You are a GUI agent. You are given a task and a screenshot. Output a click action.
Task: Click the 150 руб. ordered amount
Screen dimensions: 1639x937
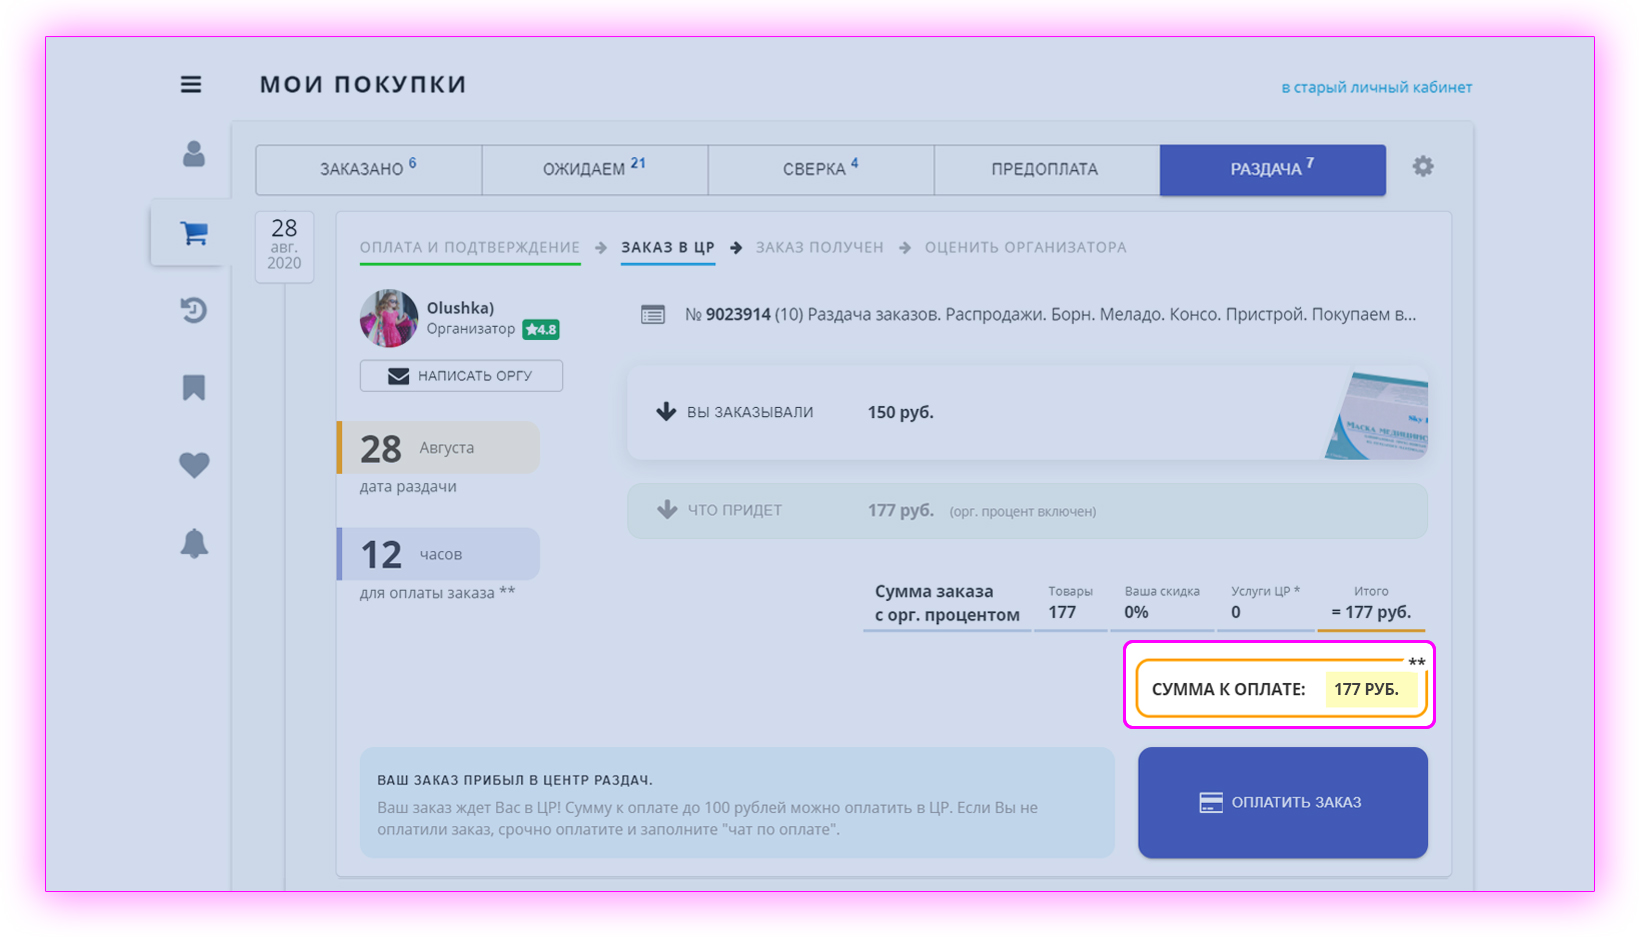click(901, 412)
